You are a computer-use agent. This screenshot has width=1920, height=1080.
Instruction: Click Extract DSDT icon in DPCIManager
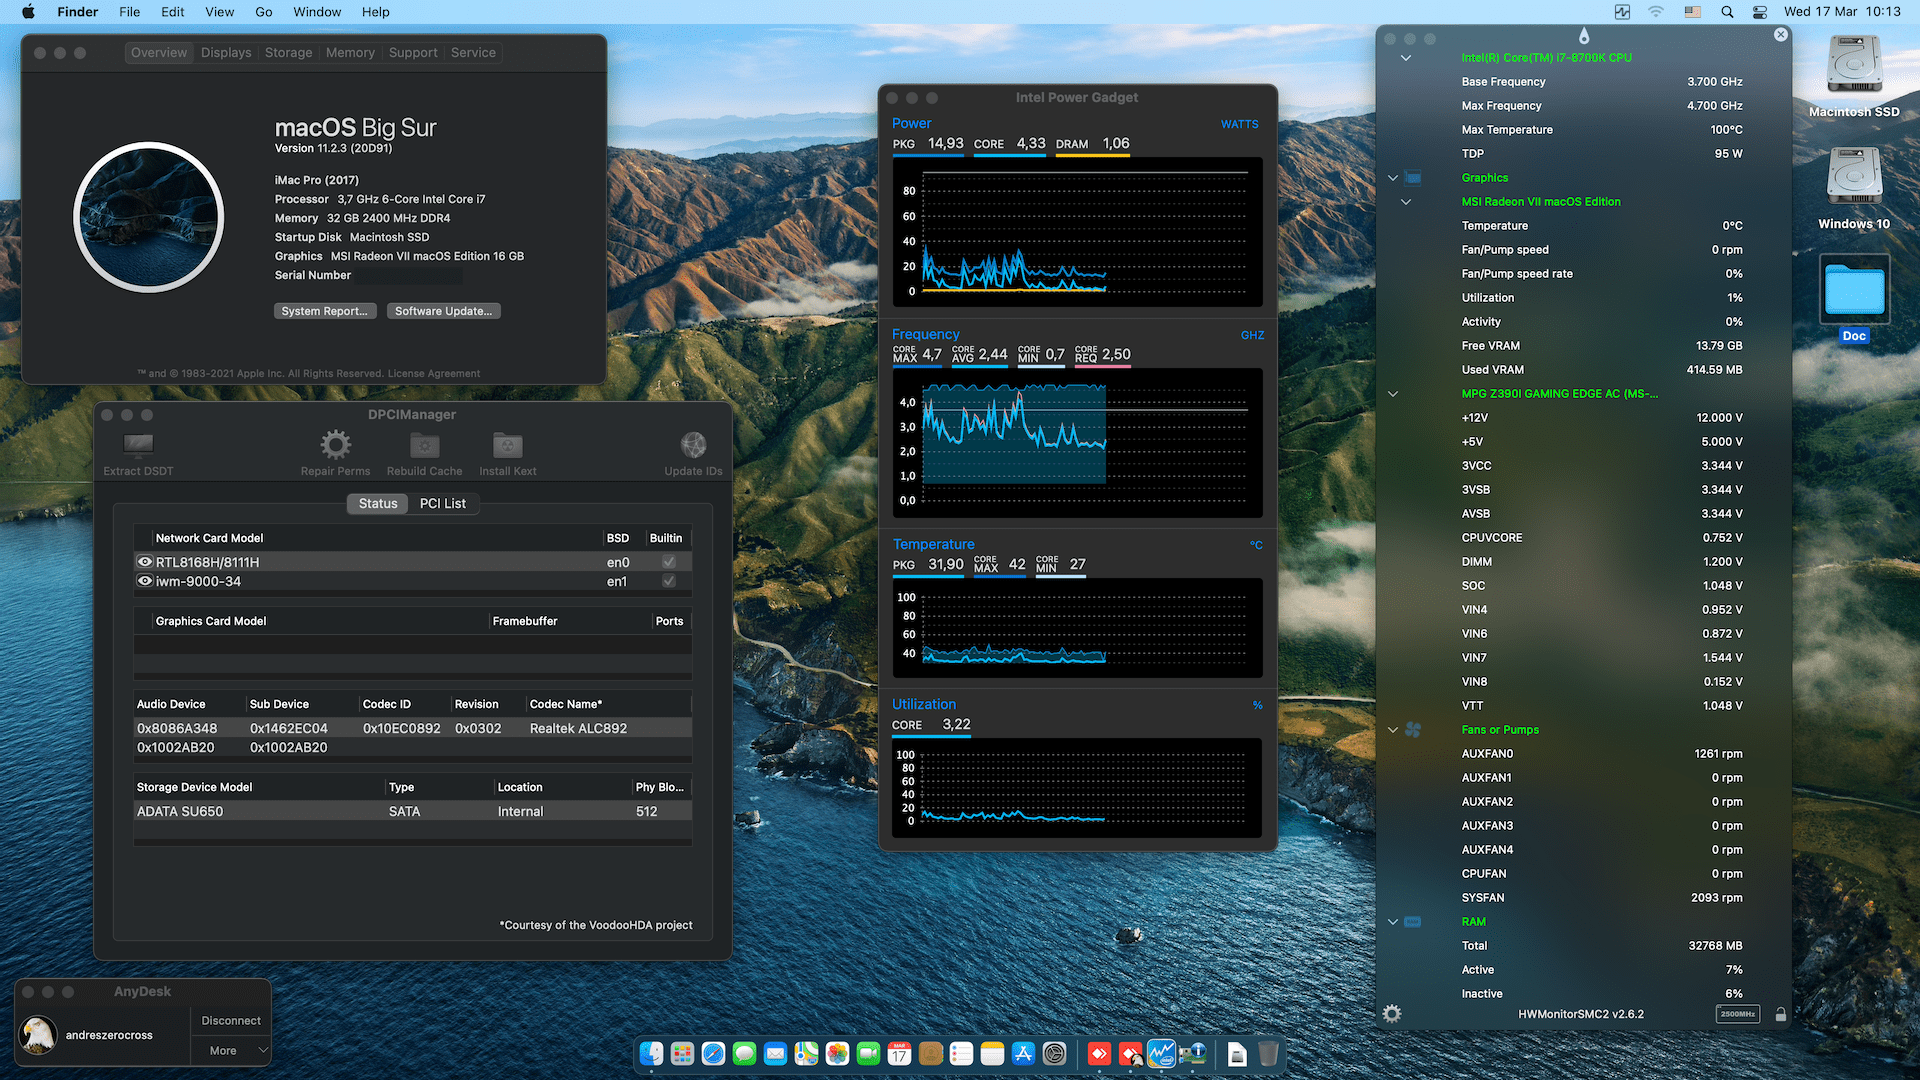click(x=138, y=444)
